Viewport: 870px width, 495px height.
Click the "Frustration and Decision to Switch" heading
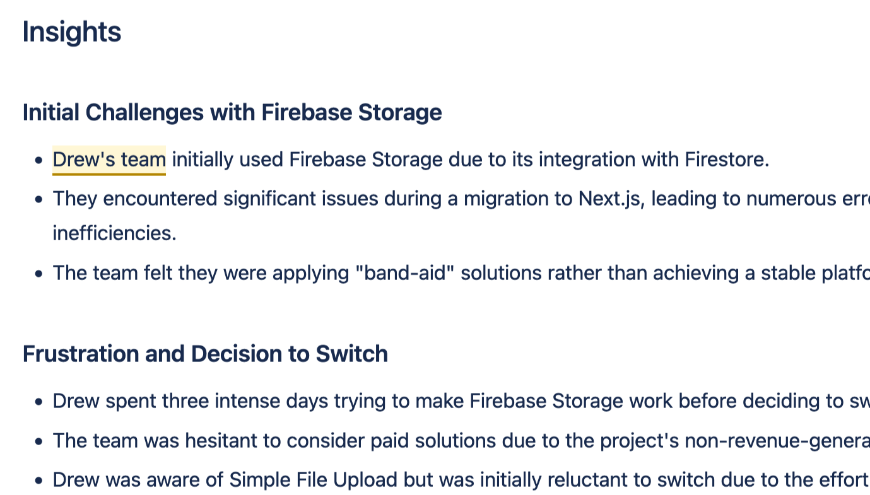click(205, 354)
